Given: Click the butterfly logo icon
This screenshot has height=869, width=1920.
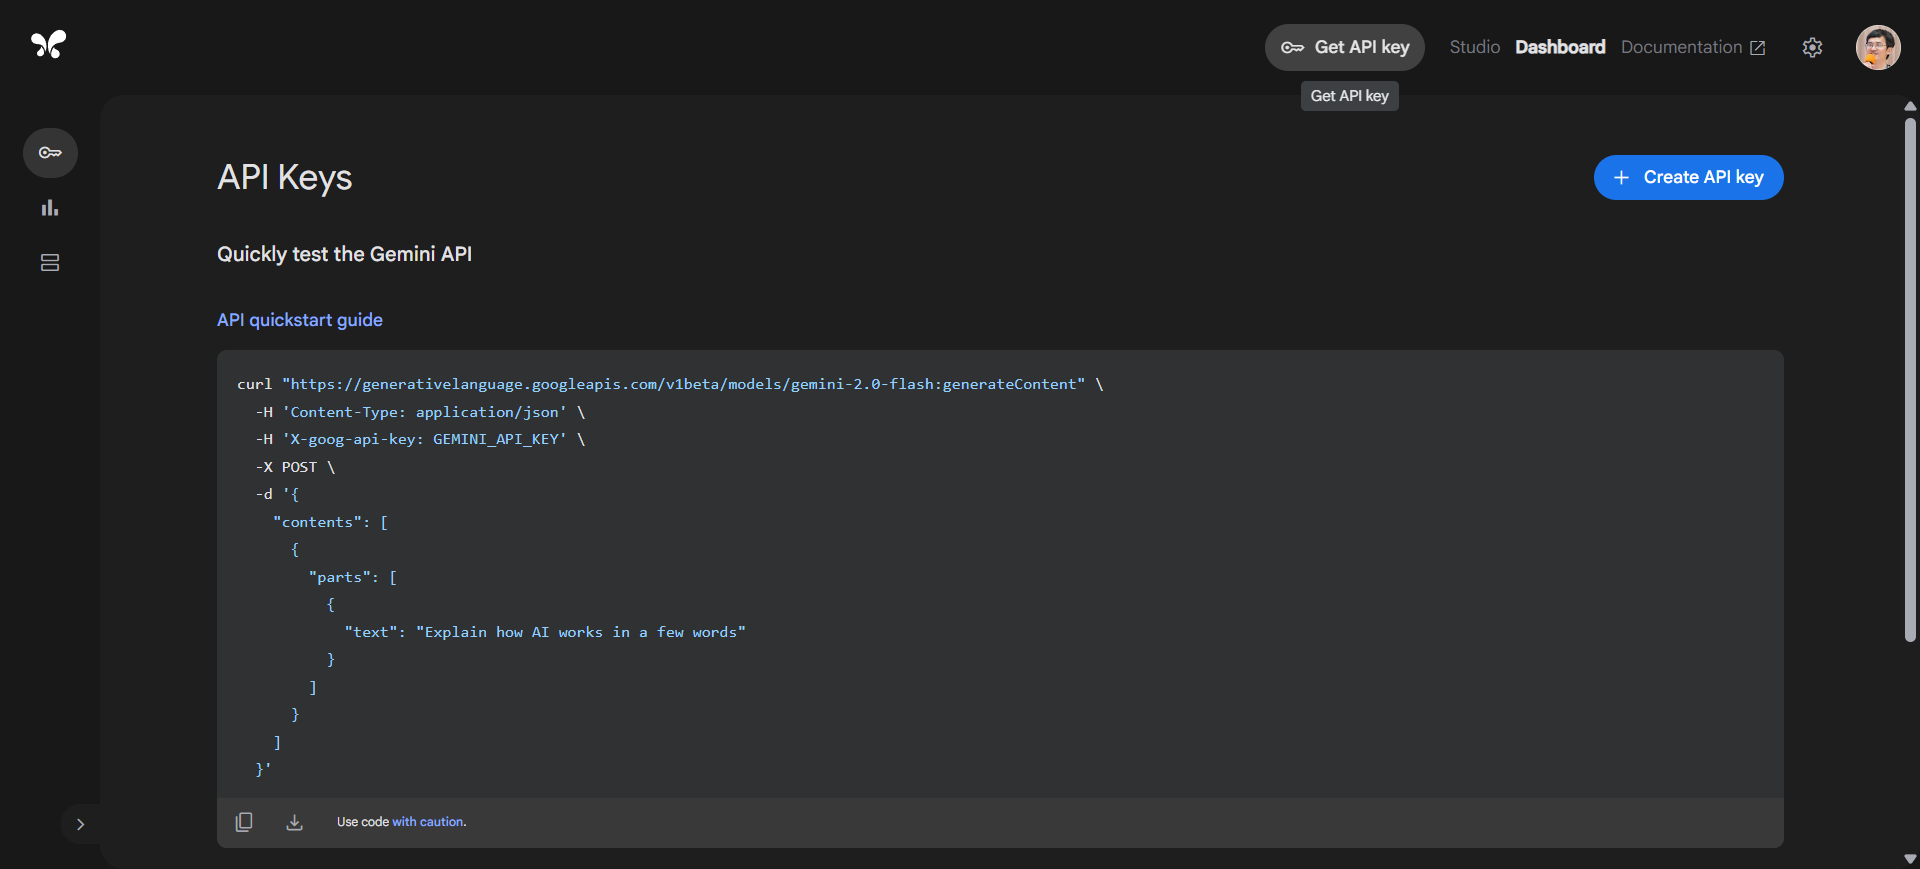Looking at the screenshot, I should click(x=48, y=44).
